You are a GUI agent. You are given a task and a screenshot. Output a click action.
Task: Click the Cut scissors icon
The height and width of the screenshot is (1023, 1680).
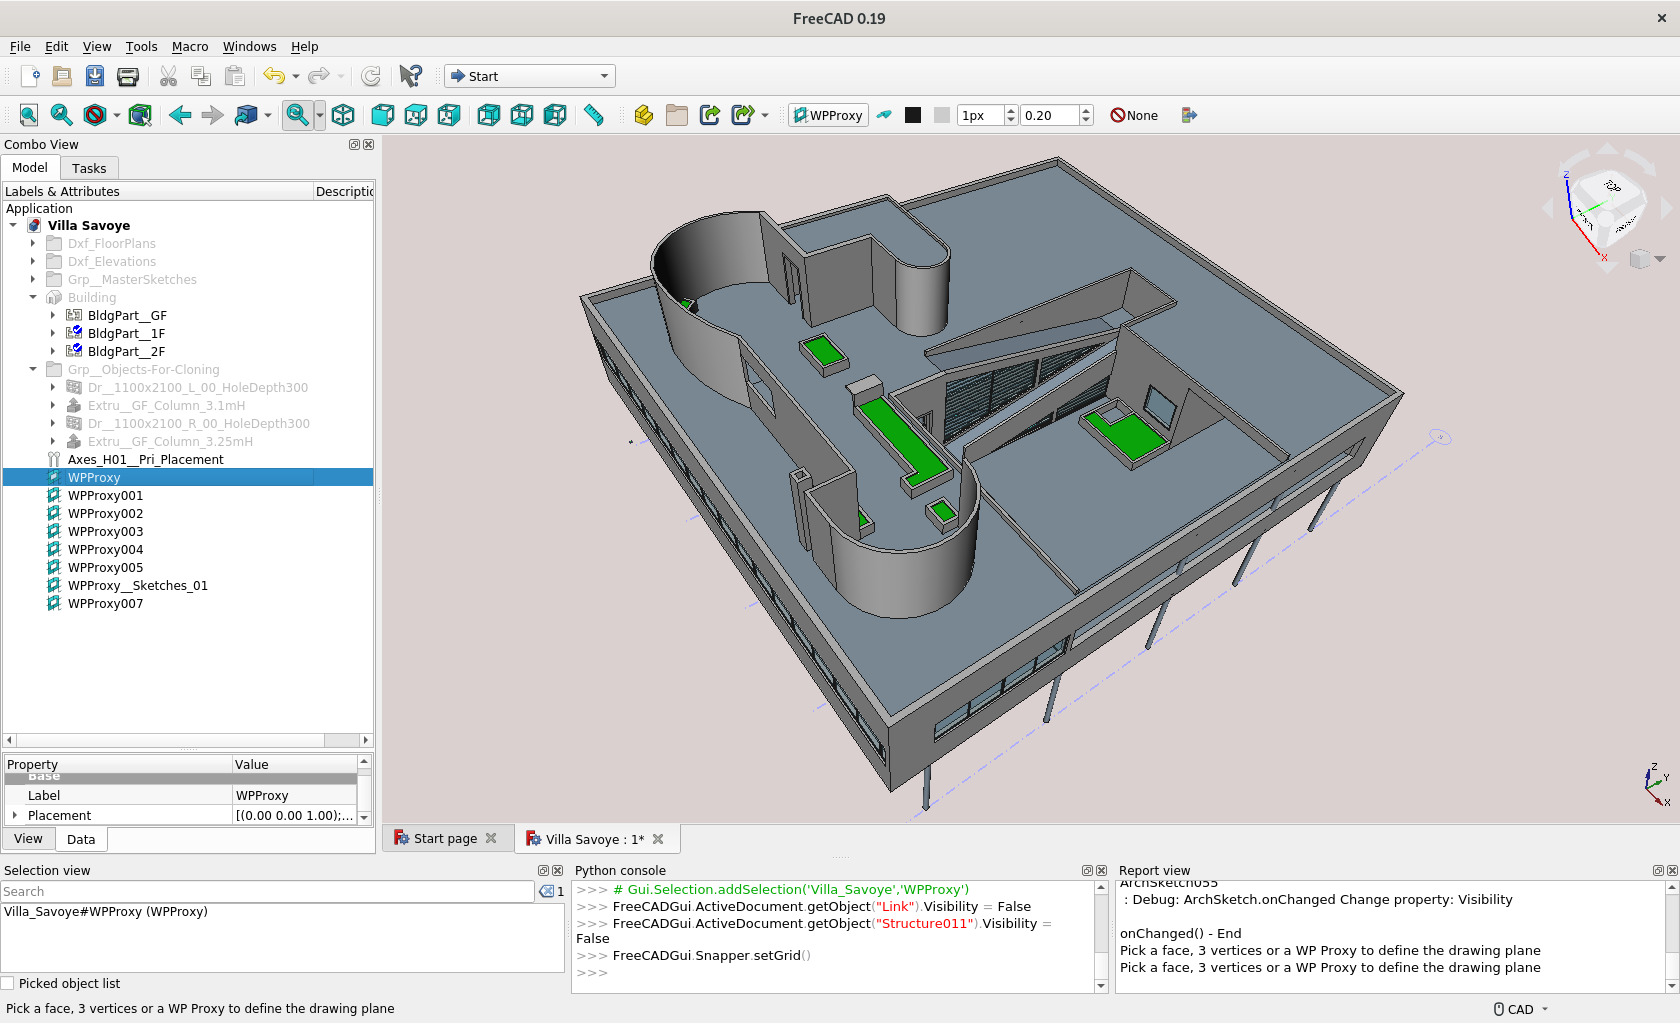tap(168, 76)
